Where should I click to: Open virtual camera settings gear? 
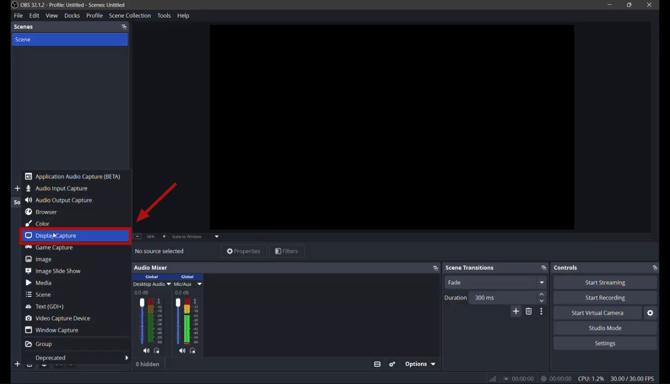pyautogui.click(x=650, y=313)
